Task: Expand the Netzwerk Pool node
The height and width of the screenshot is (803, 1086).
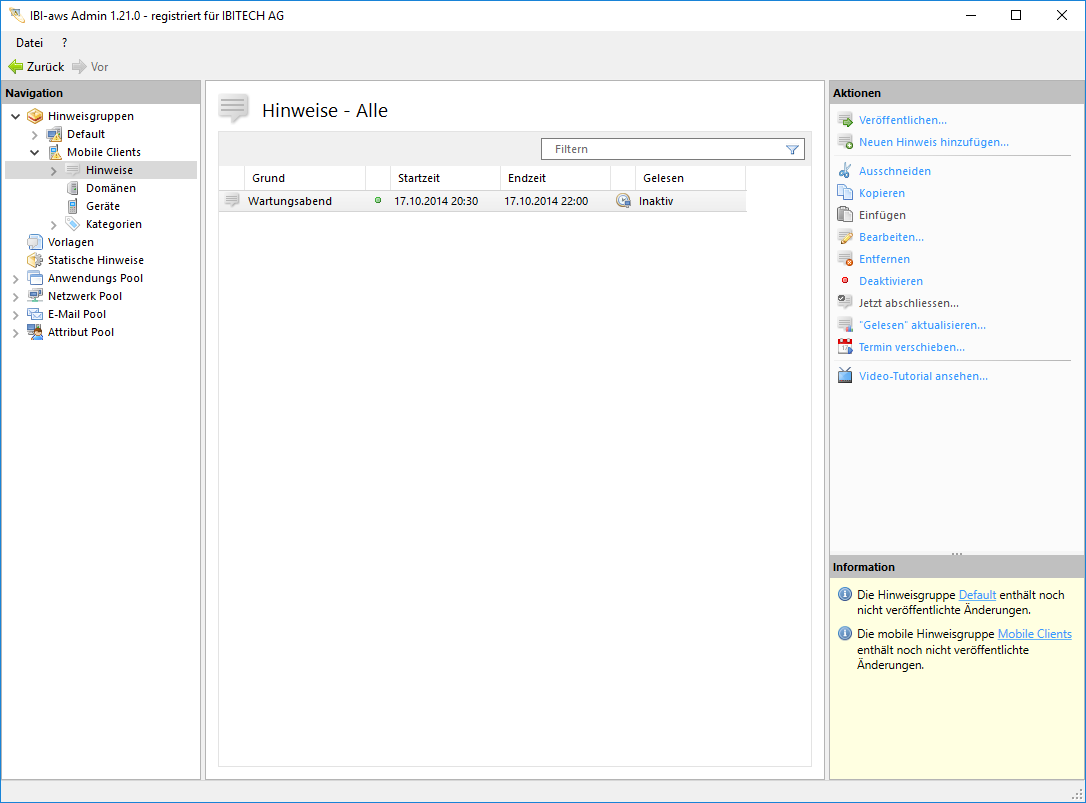Action: click(15, 296)
